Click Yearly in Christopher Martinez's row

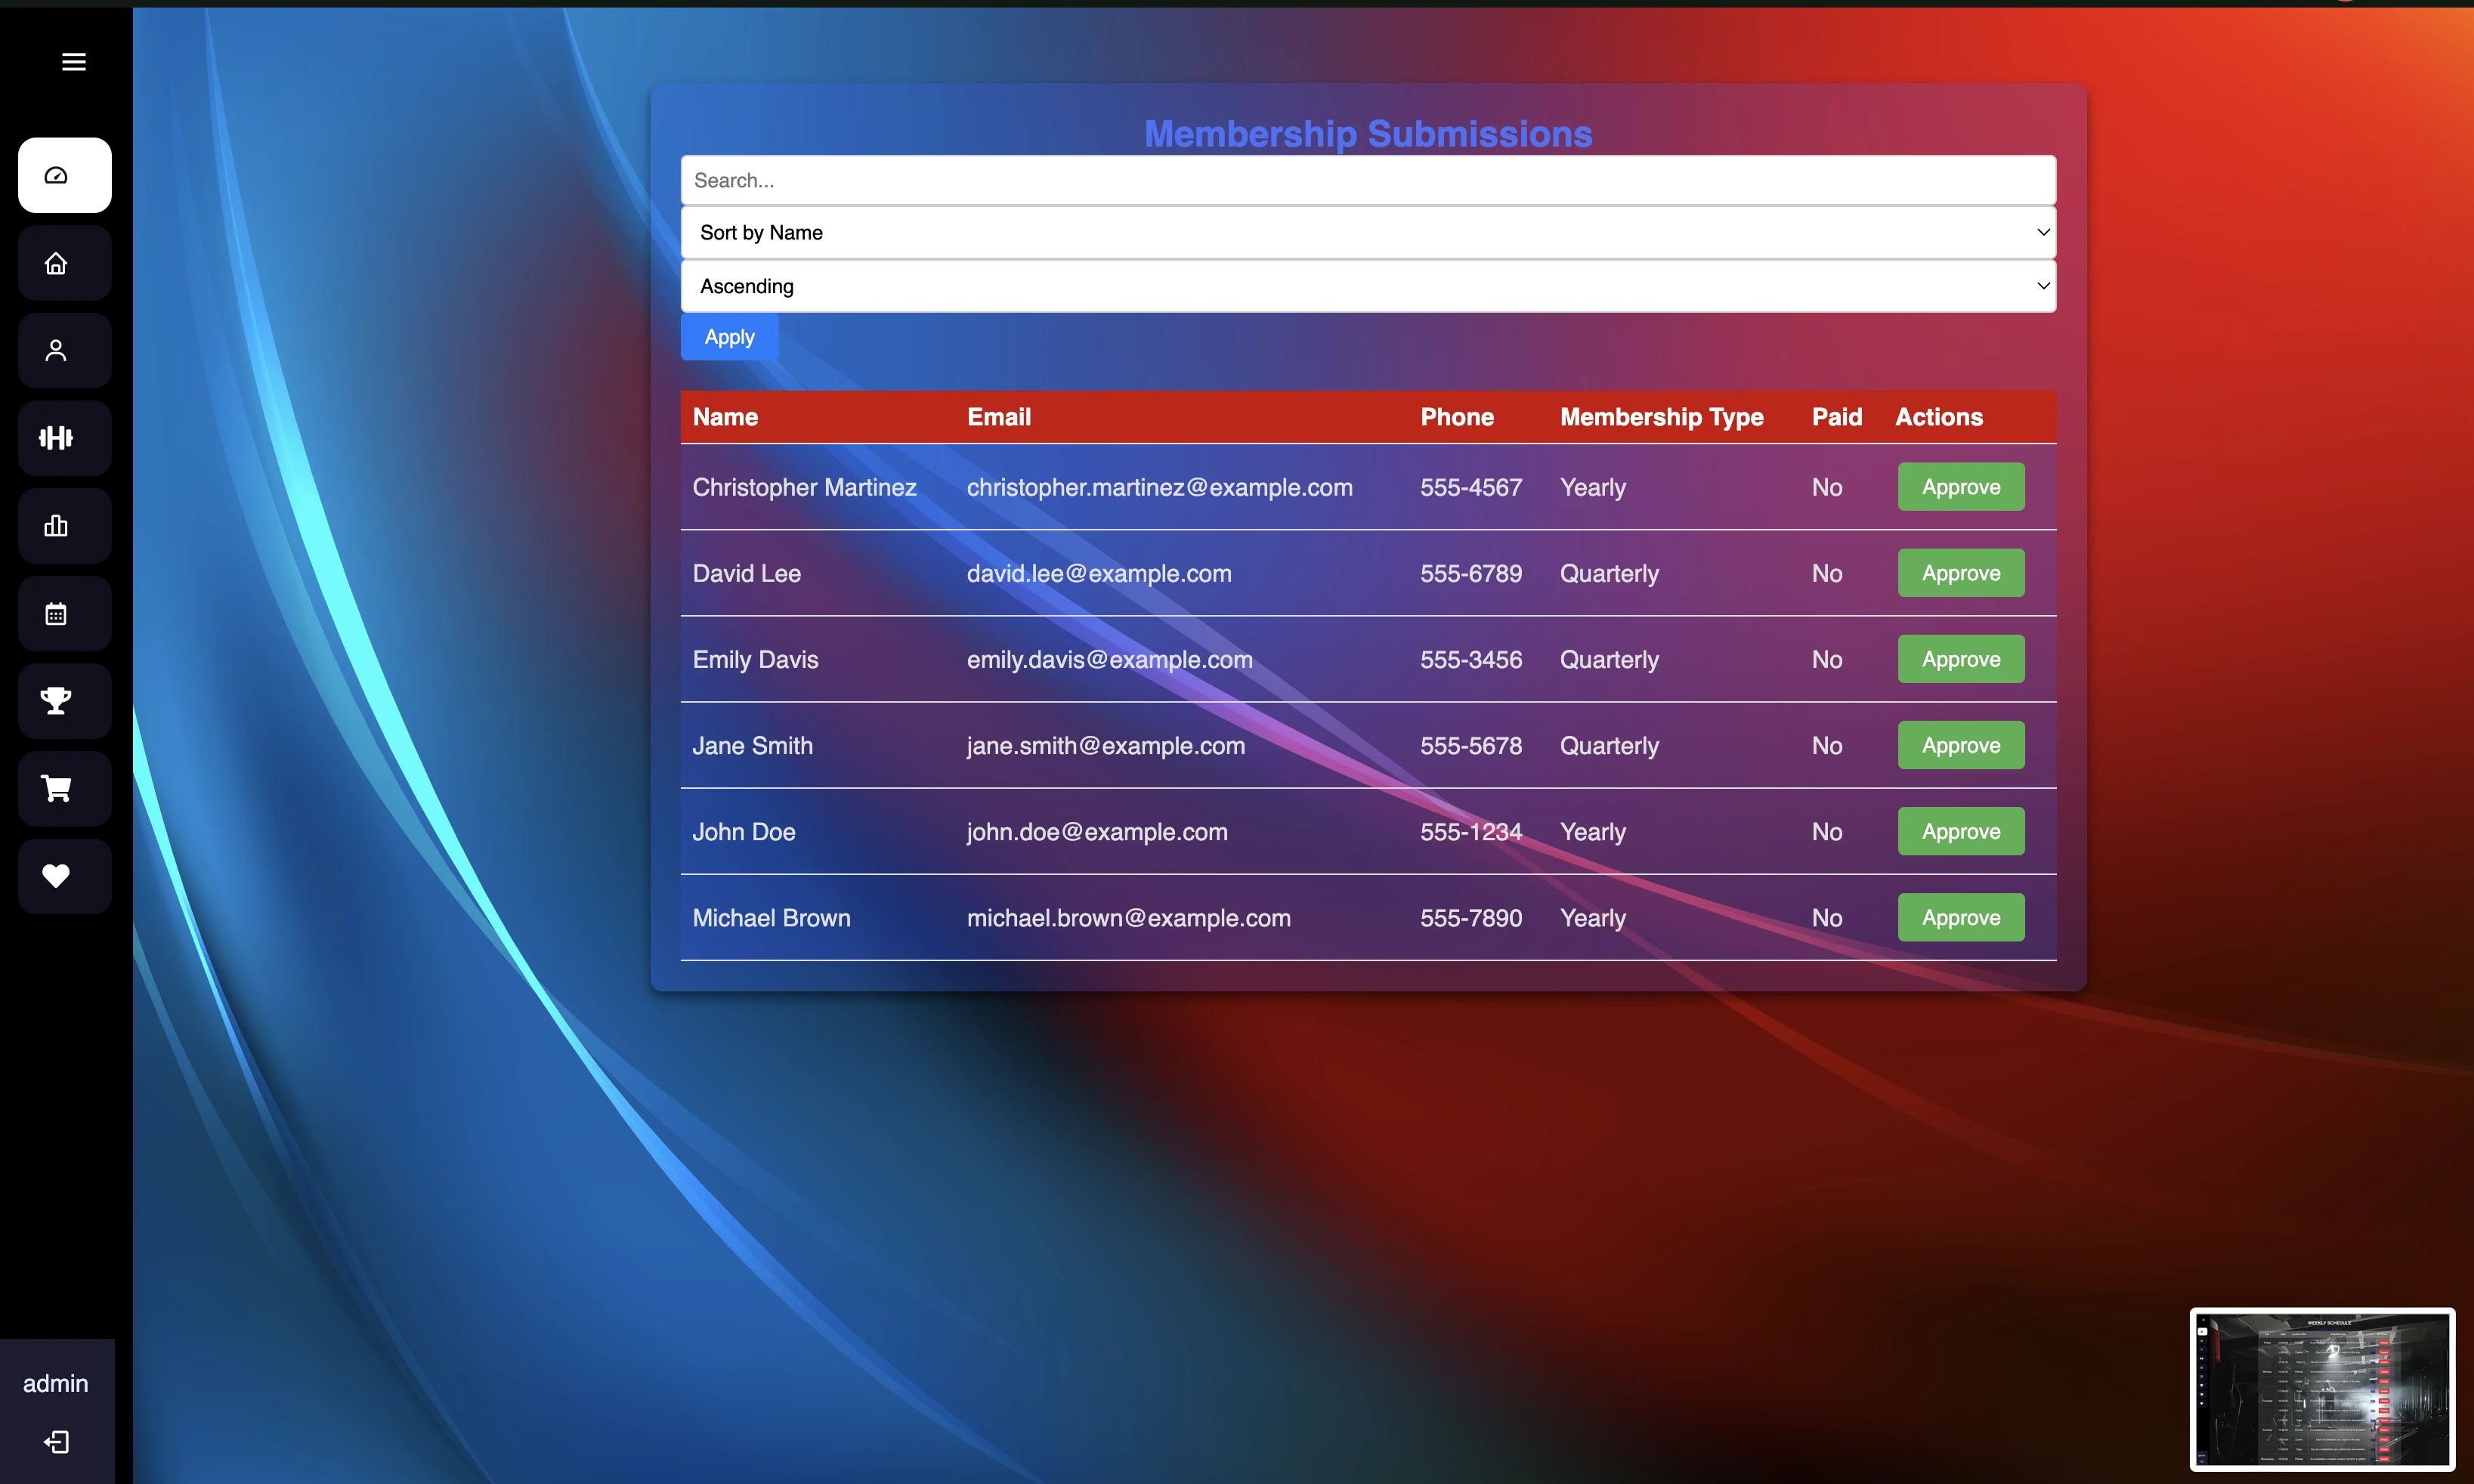1593,487
